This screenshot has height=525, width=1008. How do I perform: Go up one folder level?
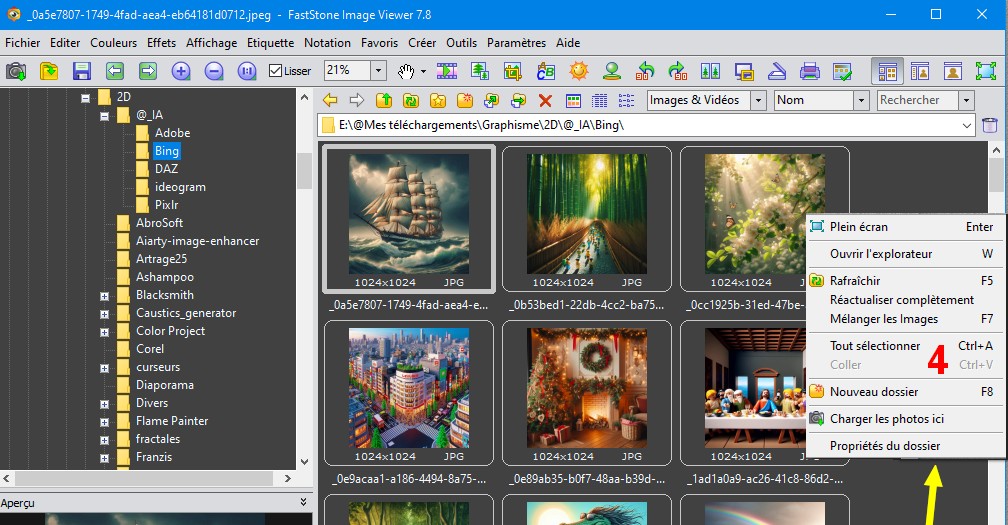point(384,100)
